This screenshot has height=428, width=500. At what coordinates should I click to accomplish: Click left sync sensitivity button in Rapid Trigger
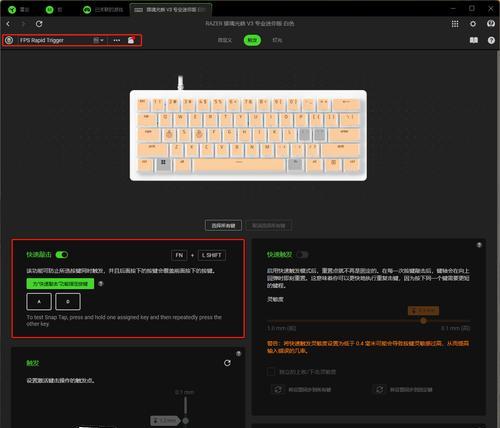(x=302, y=389)
